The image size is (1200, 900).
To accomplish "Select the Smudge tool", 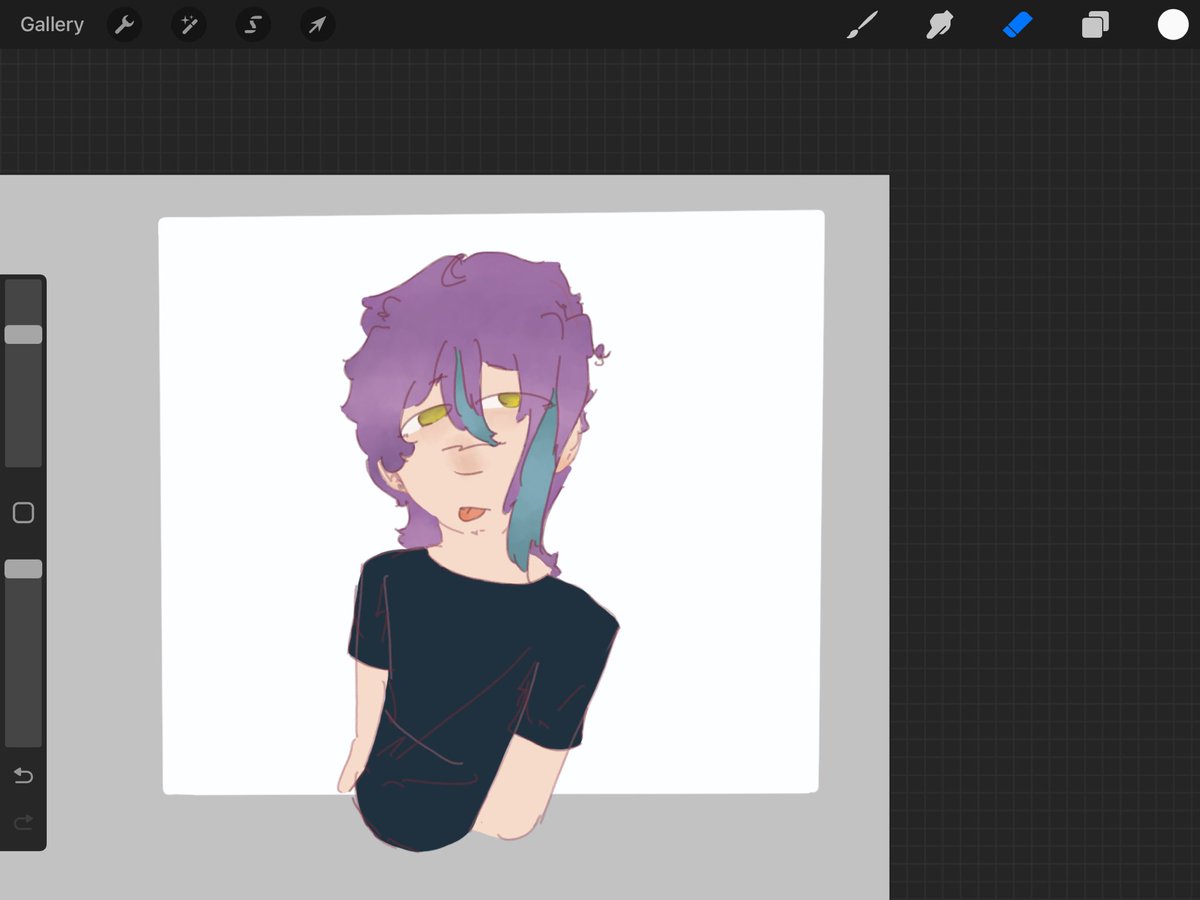I will (939, 25).
